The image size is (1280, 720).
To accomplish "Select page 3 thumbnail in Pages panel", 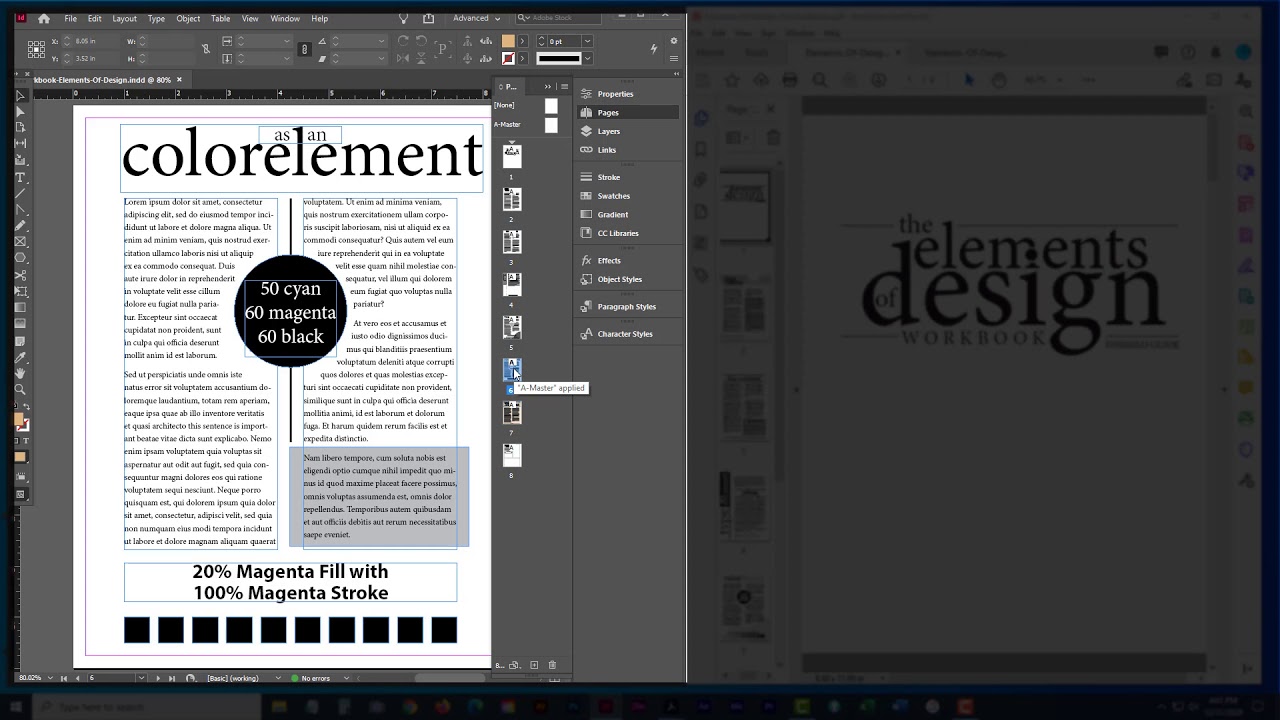I will pyautogui.click(x=512, y=242).
